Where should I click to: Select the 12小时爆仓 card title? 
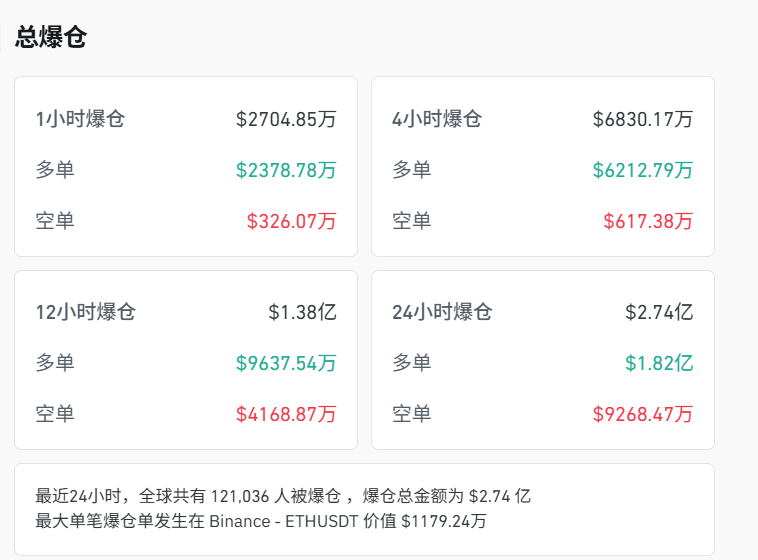click(x=85, y=312)
